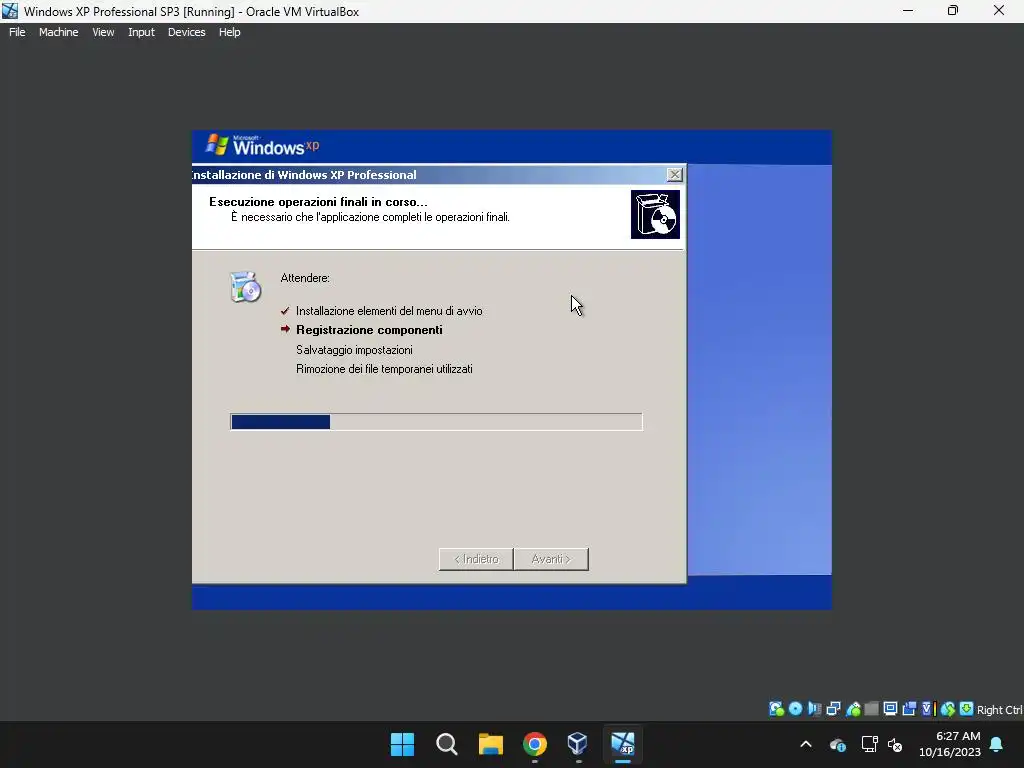Click the network adapter status icon
The height and width of the screenshot is (768, 1024).
tap(833, 709)
